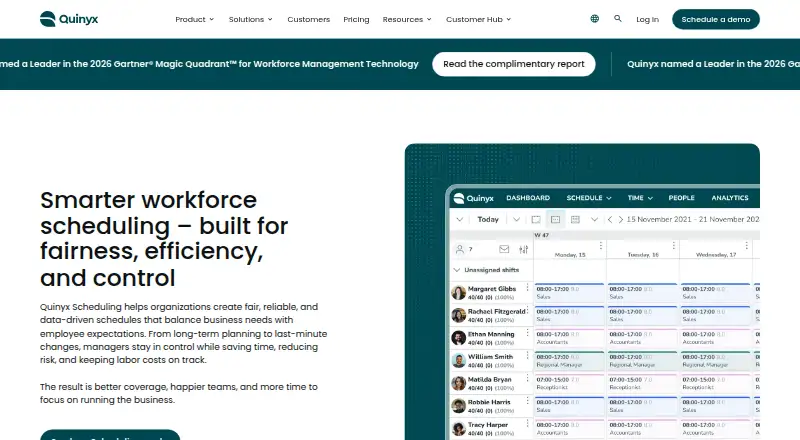Expand the Customer Hub menu
The image size is (800, 440).
point(479,19)
